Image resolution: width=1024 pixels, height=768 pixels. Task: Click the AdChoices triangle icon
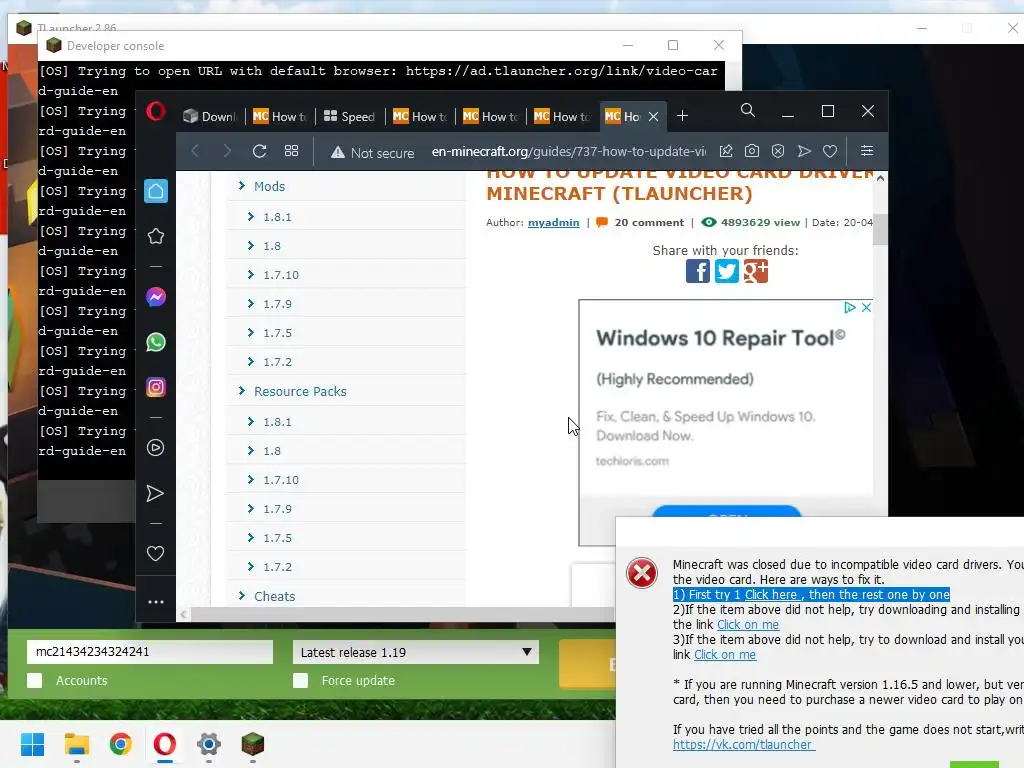tap(850, 307)
